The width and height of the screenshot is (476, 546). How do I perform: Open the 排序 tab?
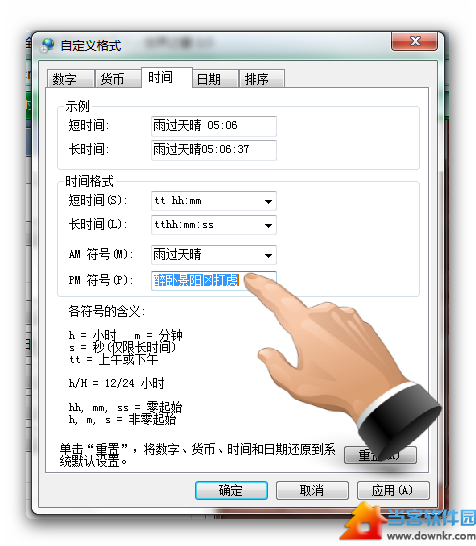[x=262, y=79]
